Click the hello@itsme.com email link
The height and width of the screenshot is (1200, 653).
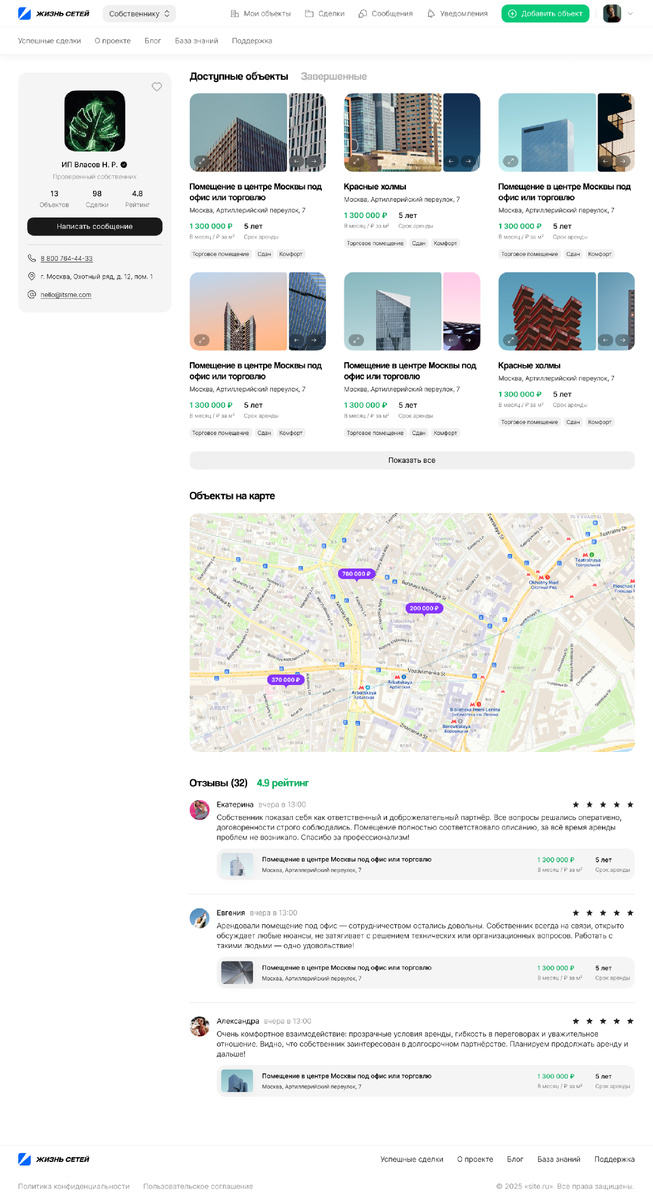[66, 294]
